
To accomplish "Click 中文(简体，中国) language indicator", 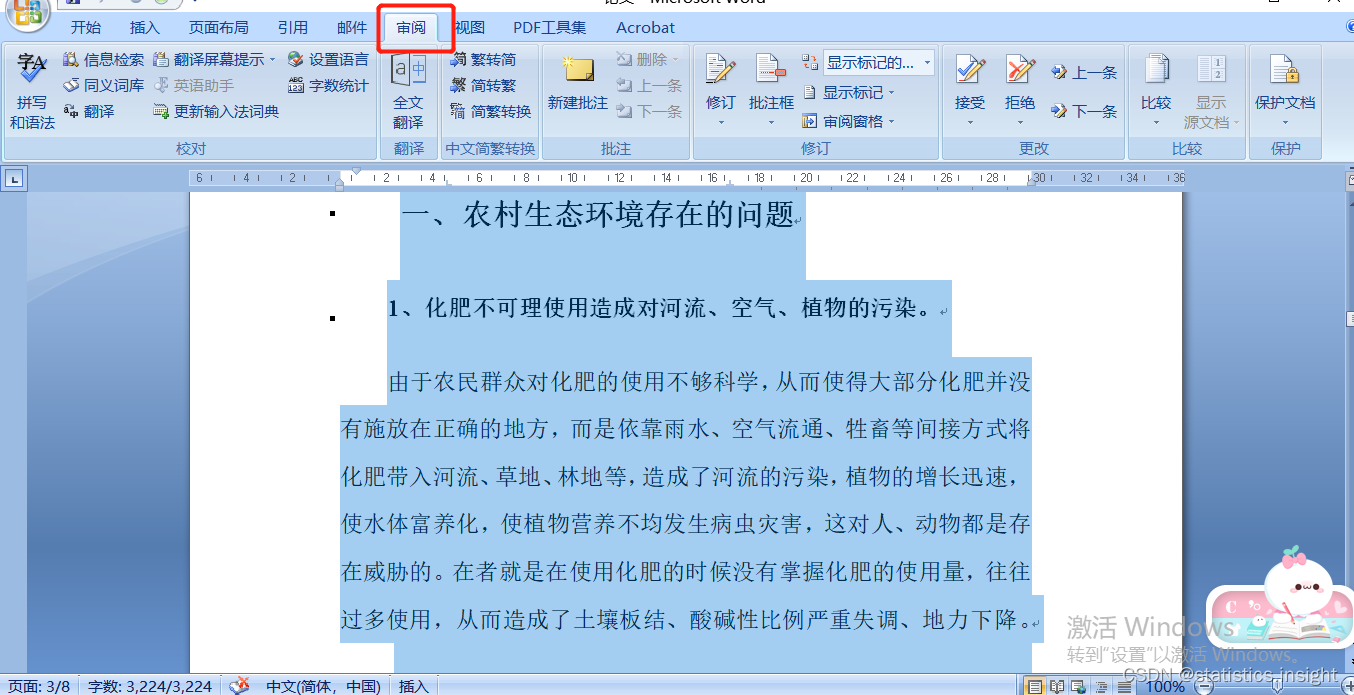I will click(x=322, y=686).
